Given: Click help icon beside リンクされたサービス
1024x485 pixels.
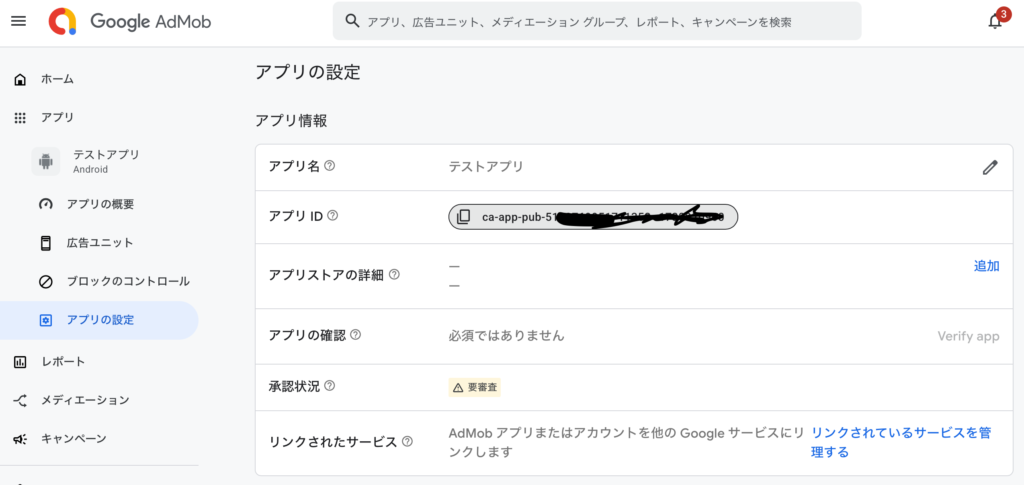Looking at the screenshot, I should pos(407,442).
